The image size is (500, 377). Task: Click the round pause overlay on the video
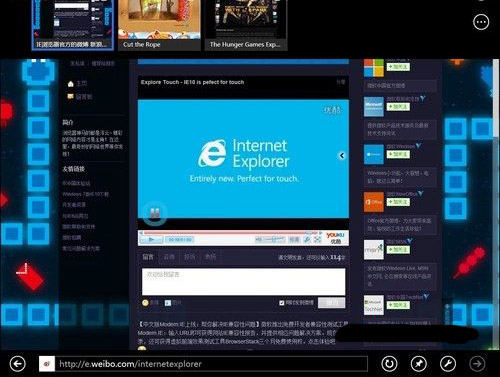[x=154, y=213]
